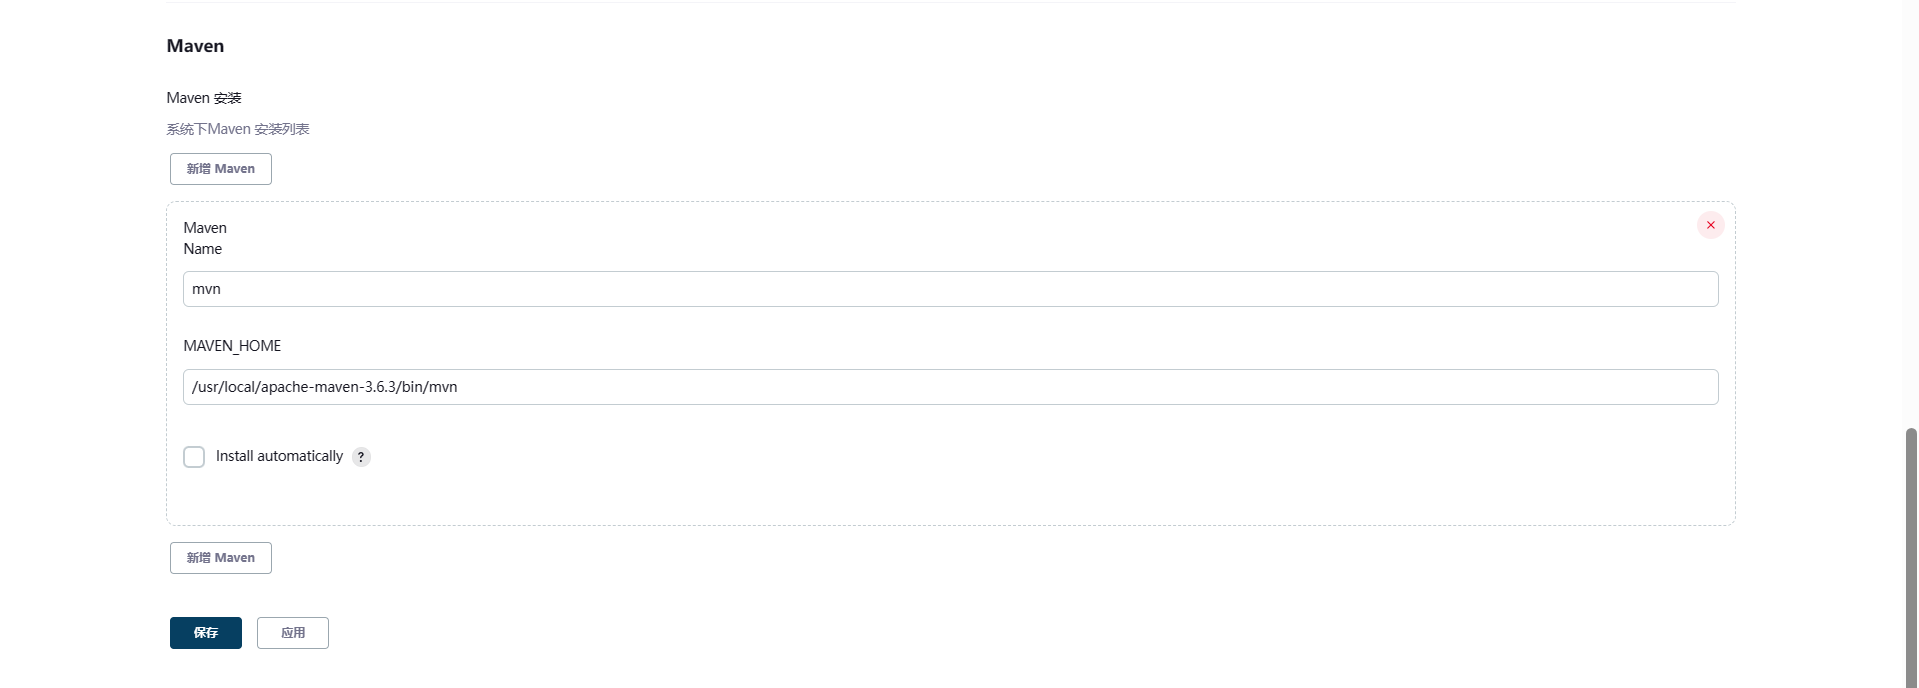Screen dimensions: 1919x688
Task: Click the lower 新增 Maven button
Action: [221, 558]
